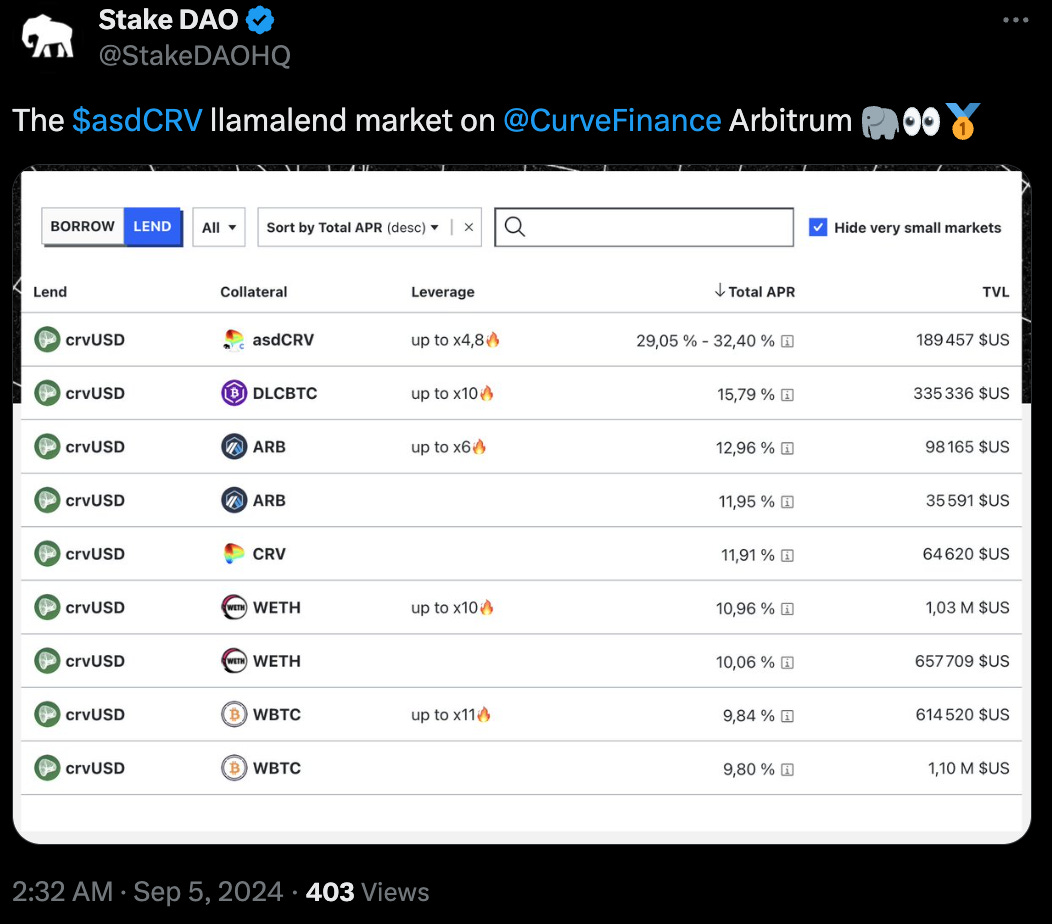Image resolution: width=1052 pixels, height=924 pixels.
Task: Click the CRV collateral label
Action: click(x=269, y=554)
